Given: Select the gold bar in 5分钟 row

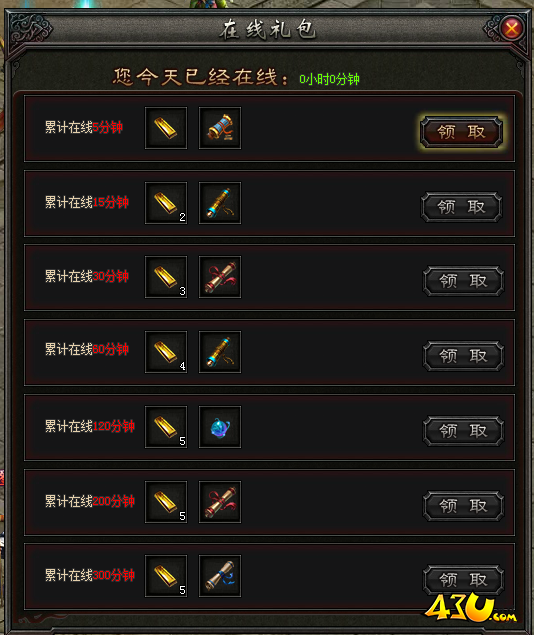Looking at the screenshot, I should 166,128.
